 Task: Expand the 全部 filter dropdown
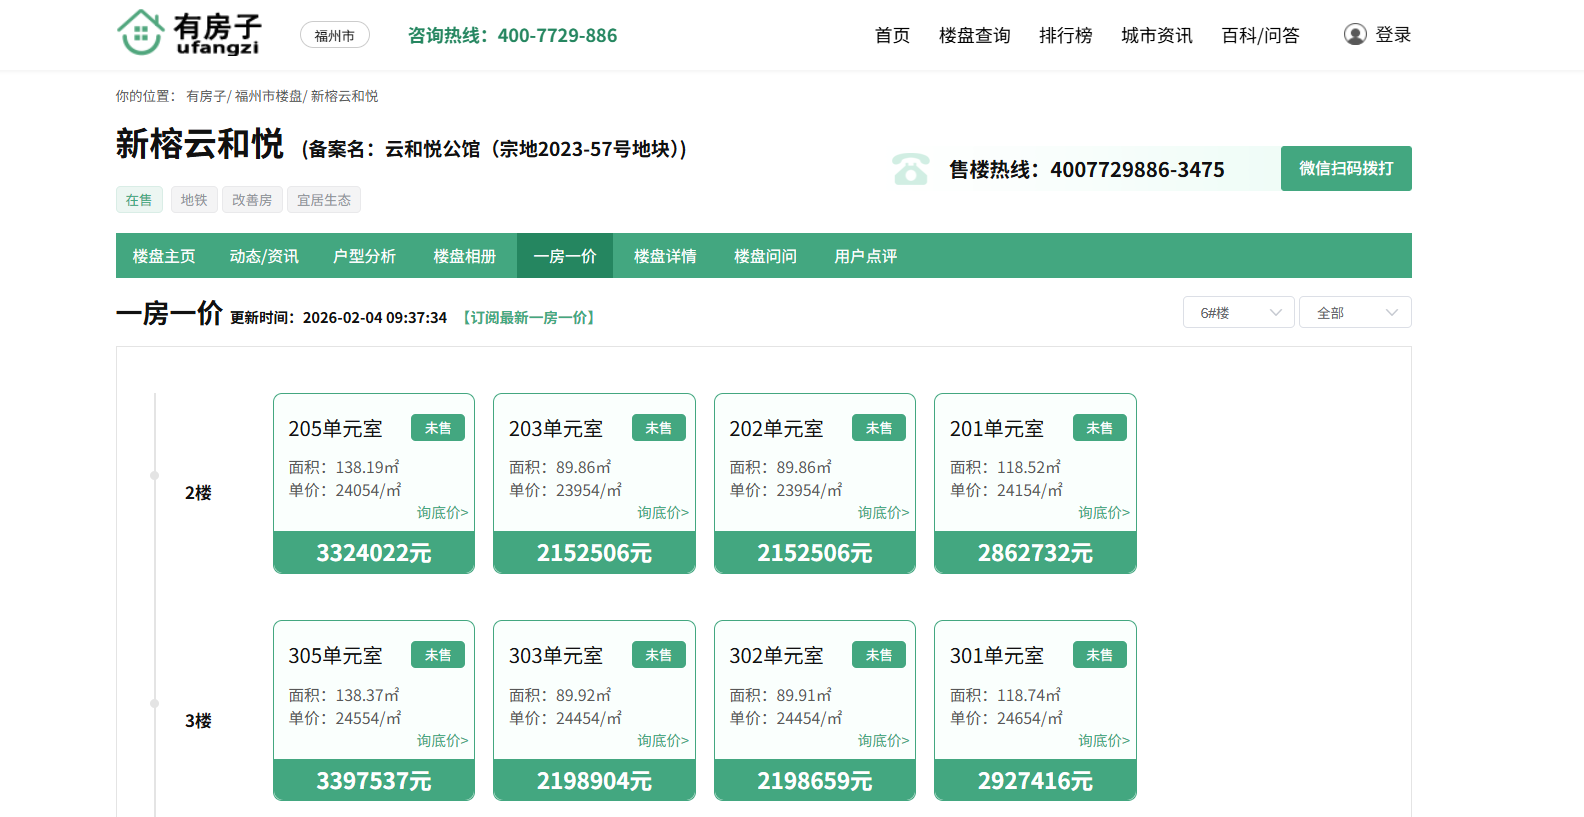(1354, 313)
